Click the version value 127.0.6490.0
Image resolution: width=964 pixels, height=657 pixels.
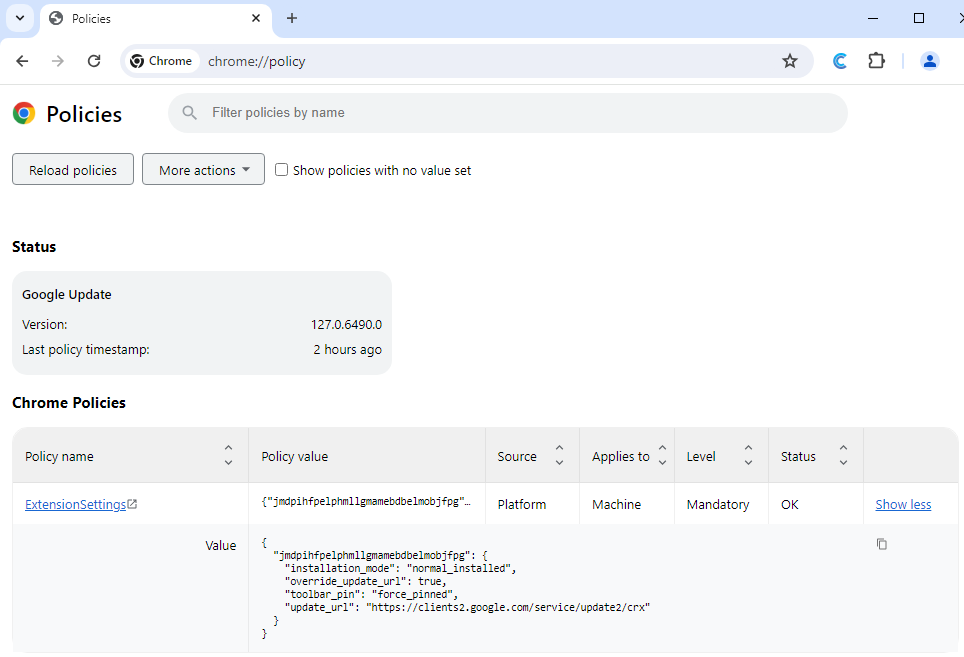[346, 325]
